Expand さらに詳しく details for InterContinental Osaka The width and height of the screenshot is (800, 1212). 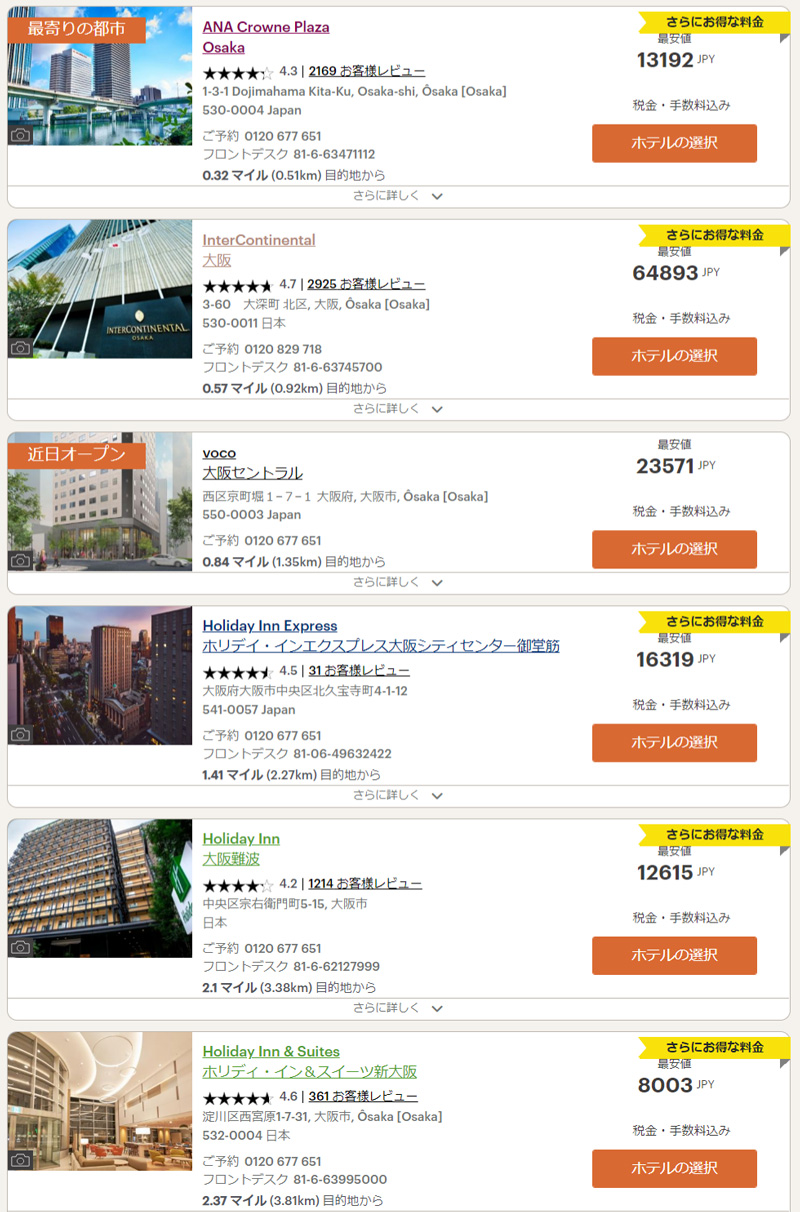point(398,409)
